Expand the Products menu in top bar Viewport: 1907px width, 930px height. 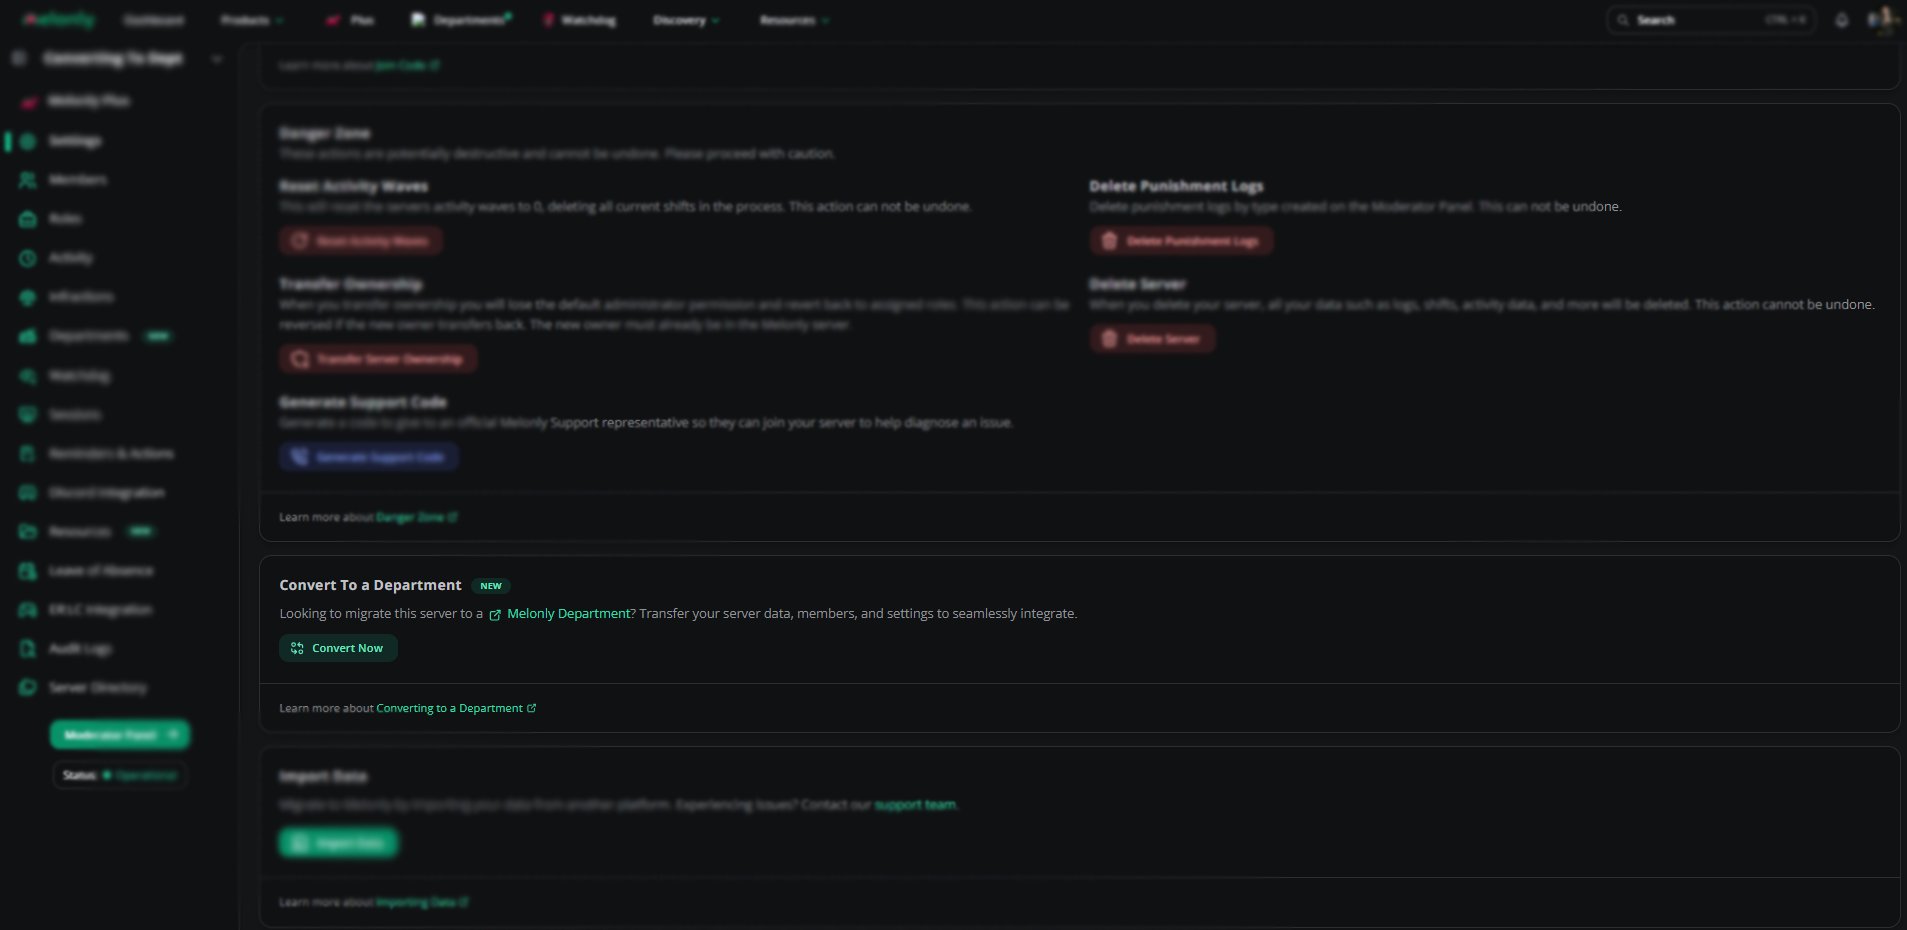pos(252,20)
